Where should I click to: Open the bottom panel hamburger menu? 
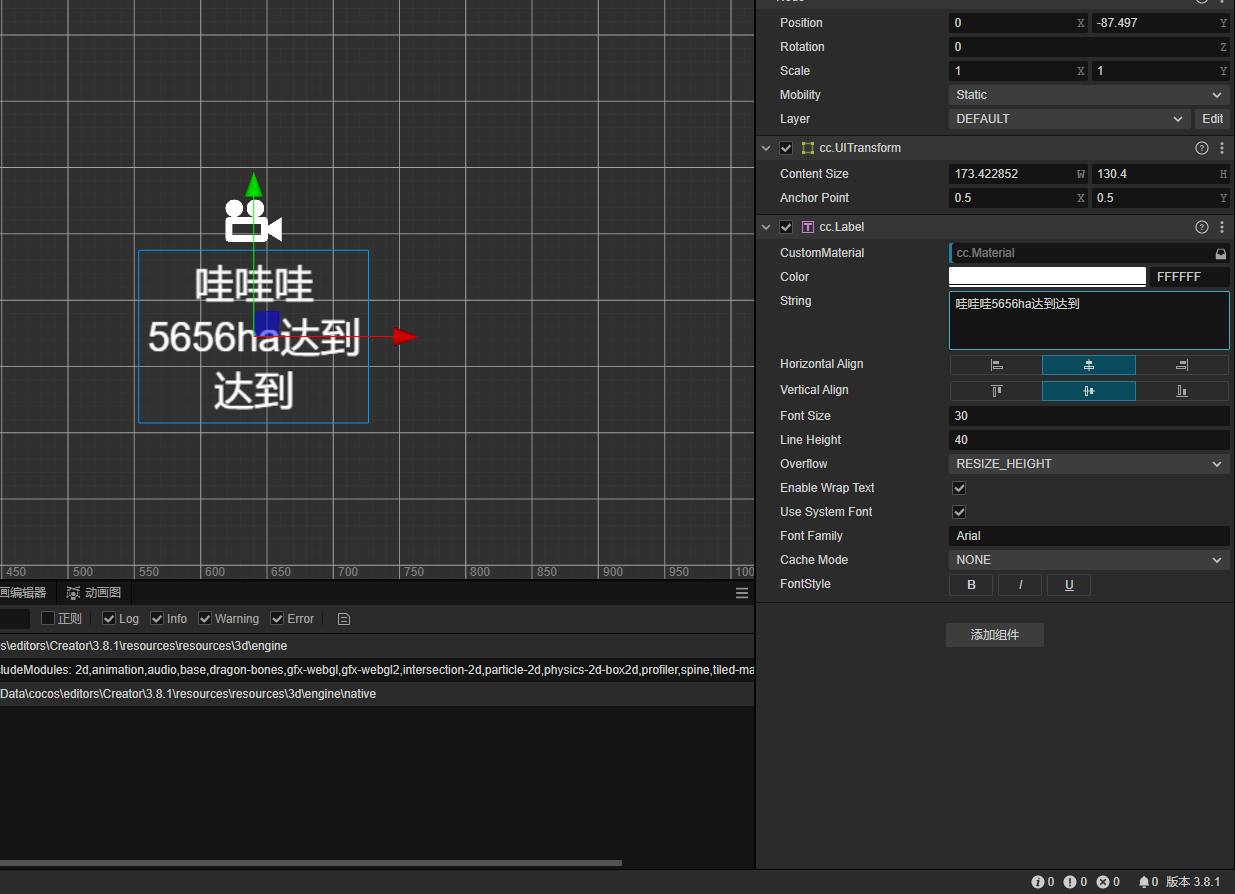(x=742, y=593)
